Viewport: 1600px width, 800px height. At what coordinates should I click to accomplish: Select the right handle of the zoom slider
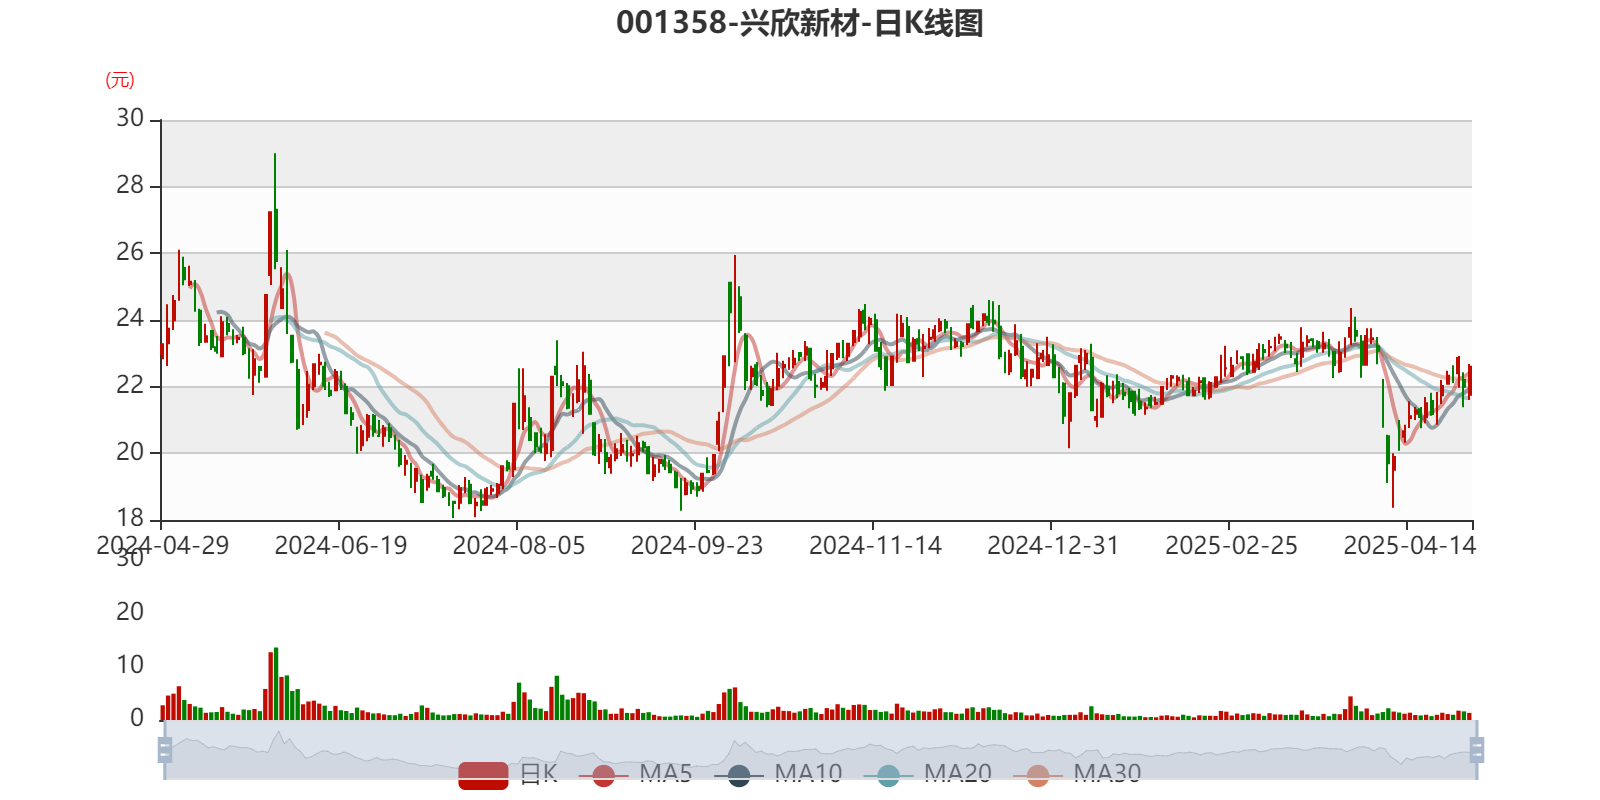point(1476,750)
